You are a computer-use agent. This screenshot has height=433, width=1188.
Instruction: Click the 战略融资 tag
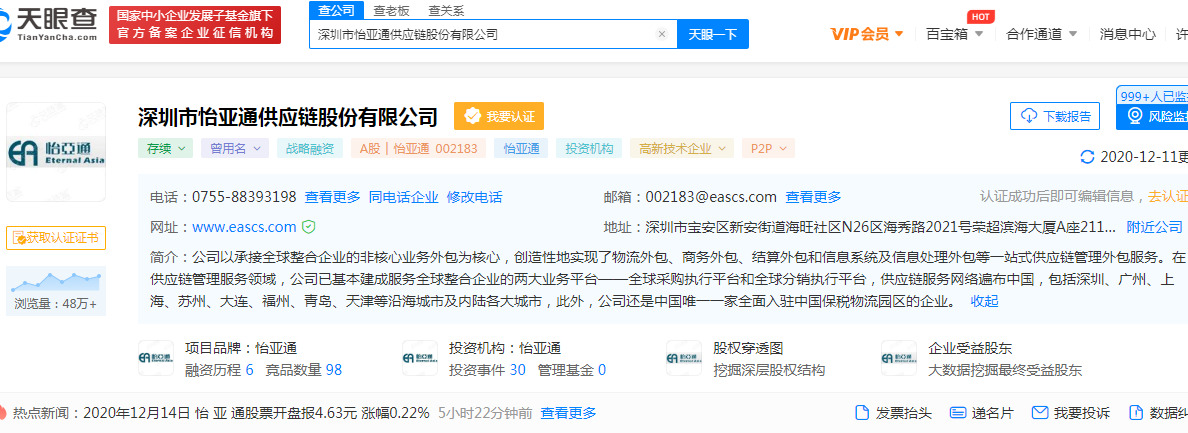coord(310,148)
